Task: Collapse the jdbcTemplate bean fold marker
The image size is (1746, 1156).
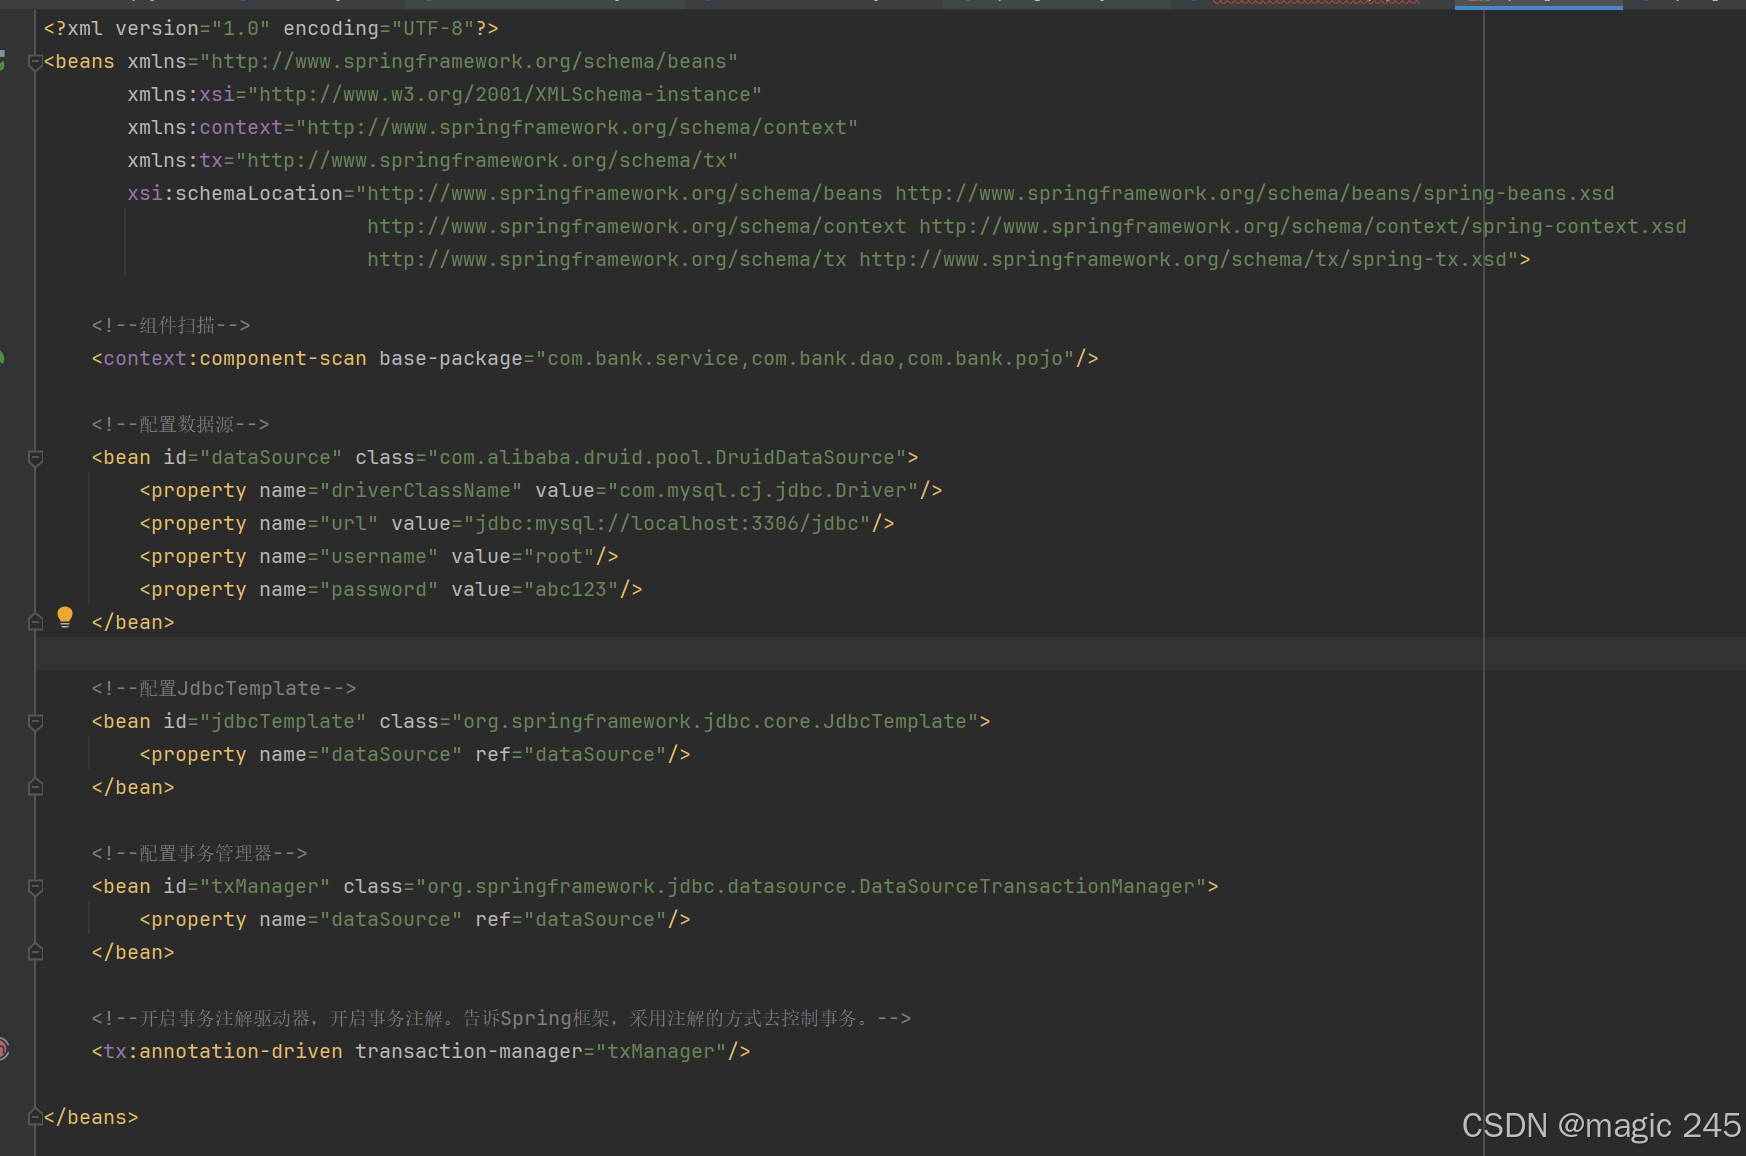Action: 35,722
